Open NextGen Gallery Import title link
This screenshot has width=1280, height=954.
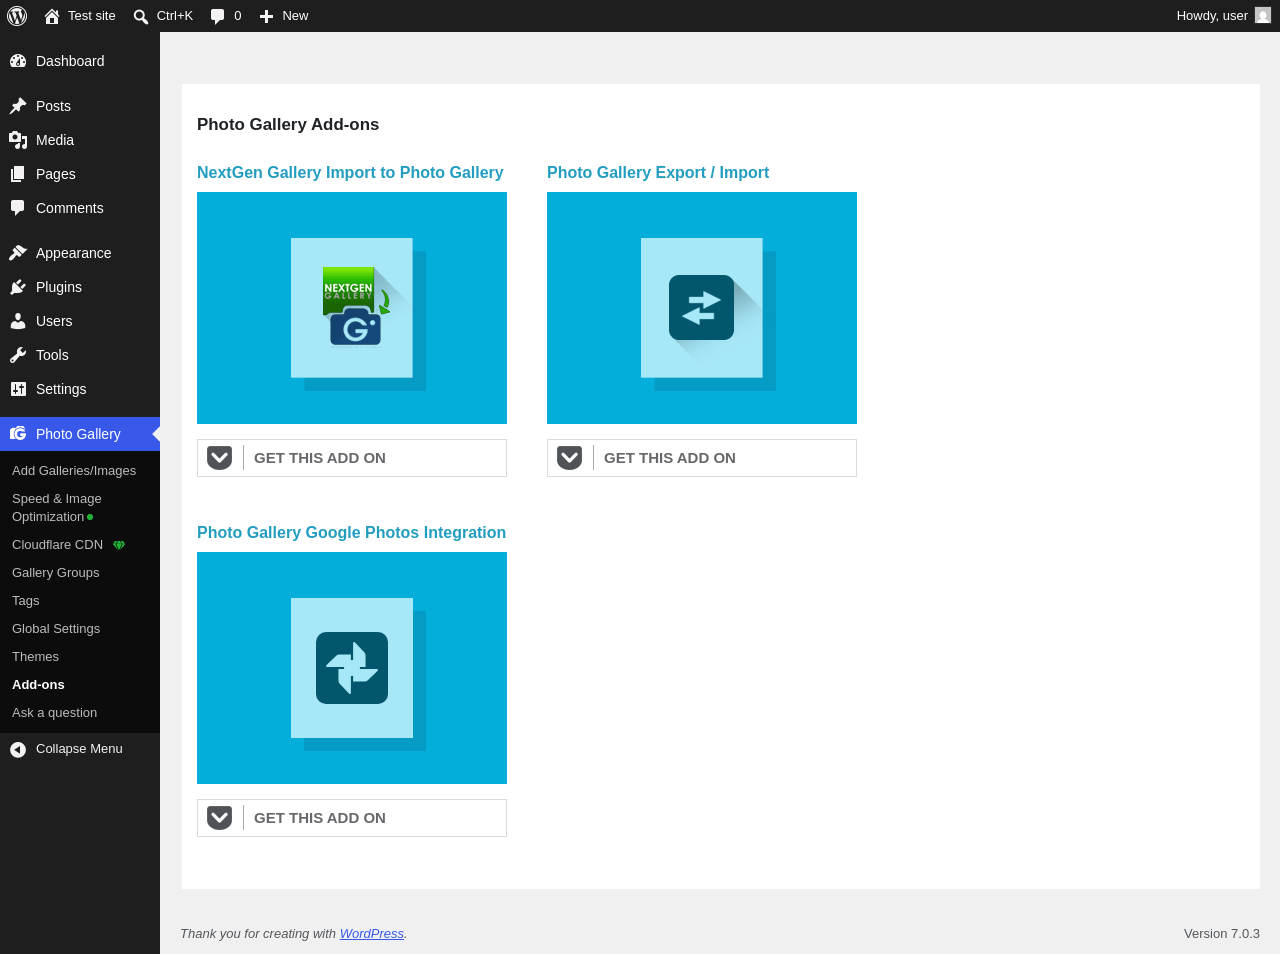pos(350,172)
